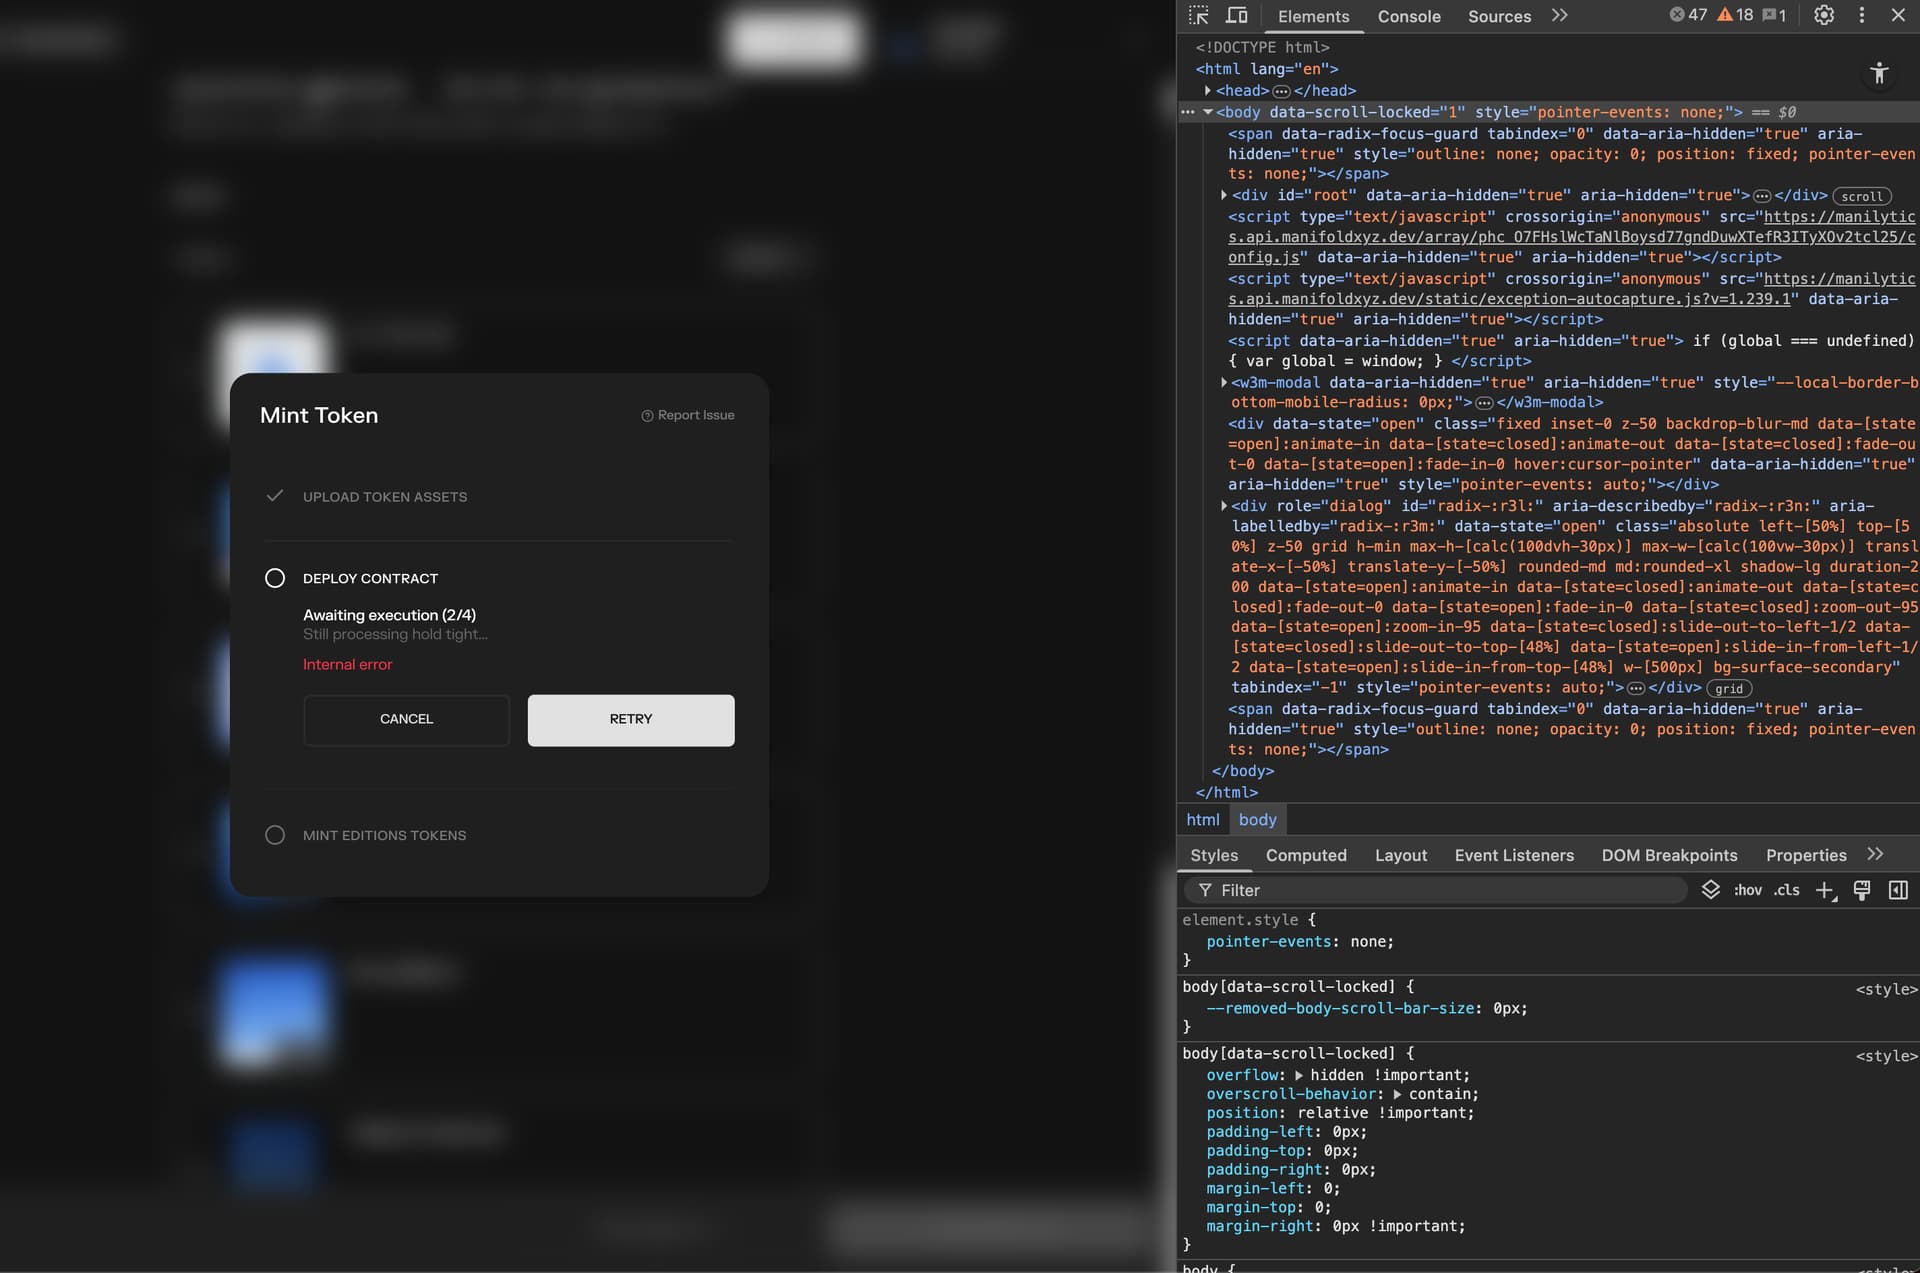Toggle the computed styles sidebar icon
Screen dimensions: 1920x1273
[1898, 890]
